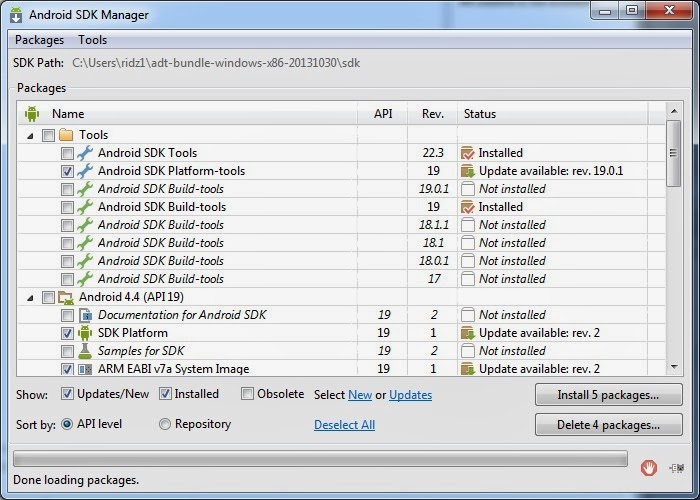Click the Rev. column header
The width and height of the screenshot is (700, 500).
(433, 114)
